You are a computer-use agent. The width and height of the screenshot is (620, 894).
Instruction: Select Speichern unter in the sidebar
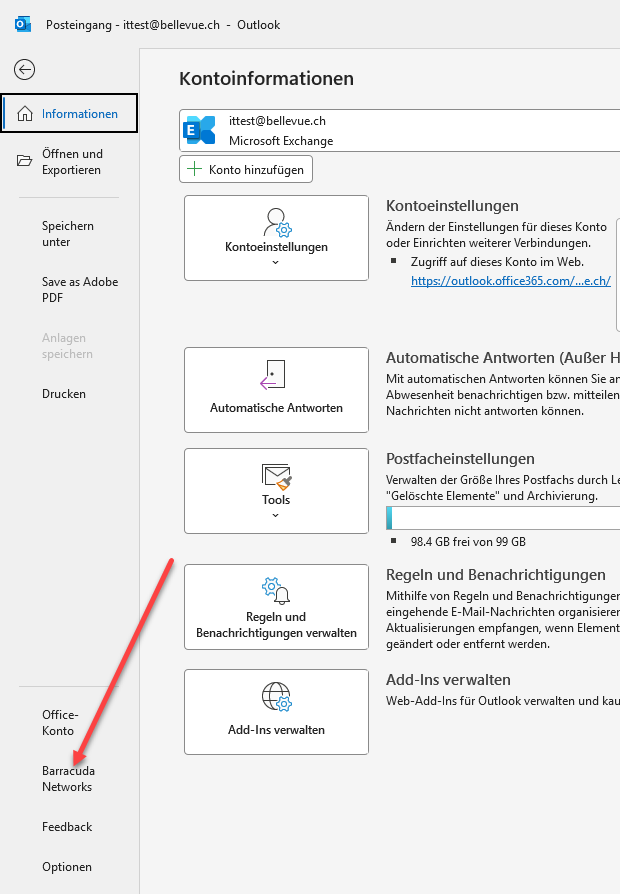pos(69,234)
